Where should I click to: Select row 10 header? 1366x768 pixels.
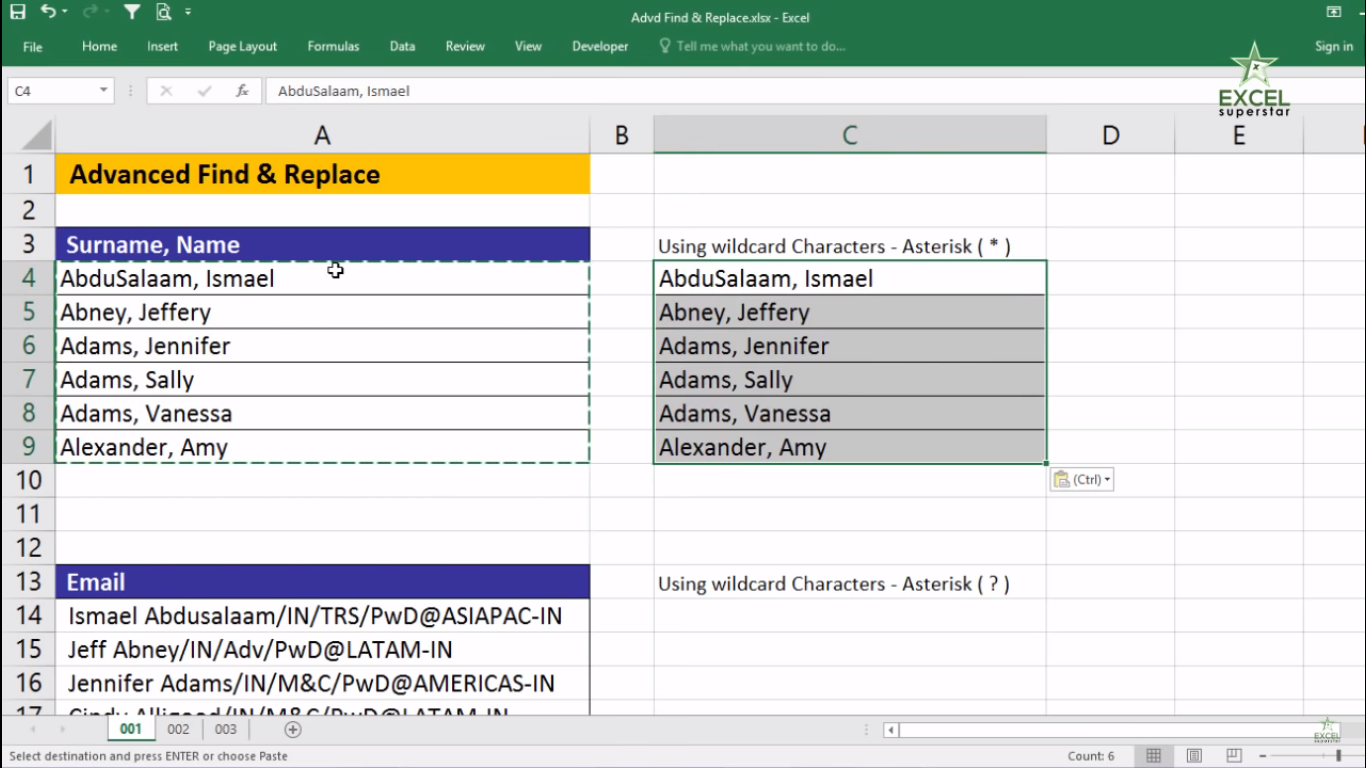(28, 480)
